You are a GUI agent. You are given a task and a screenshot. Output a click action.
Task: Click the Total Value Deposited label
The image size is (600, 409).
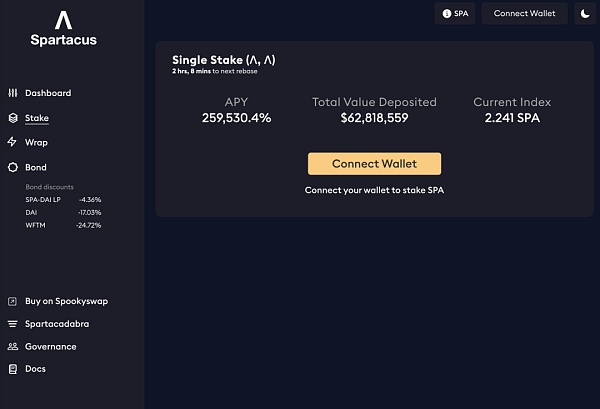click(x=374, y=102)
